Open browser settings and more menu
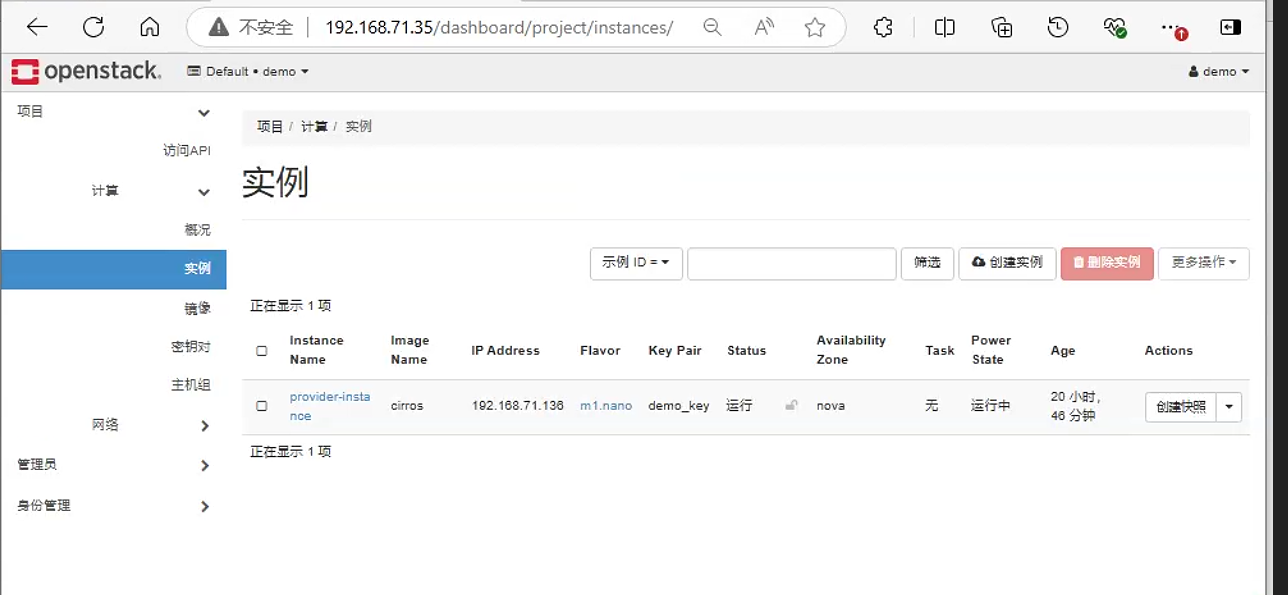The width and height of the screenshot is (1288, 595). (1173, 28)
